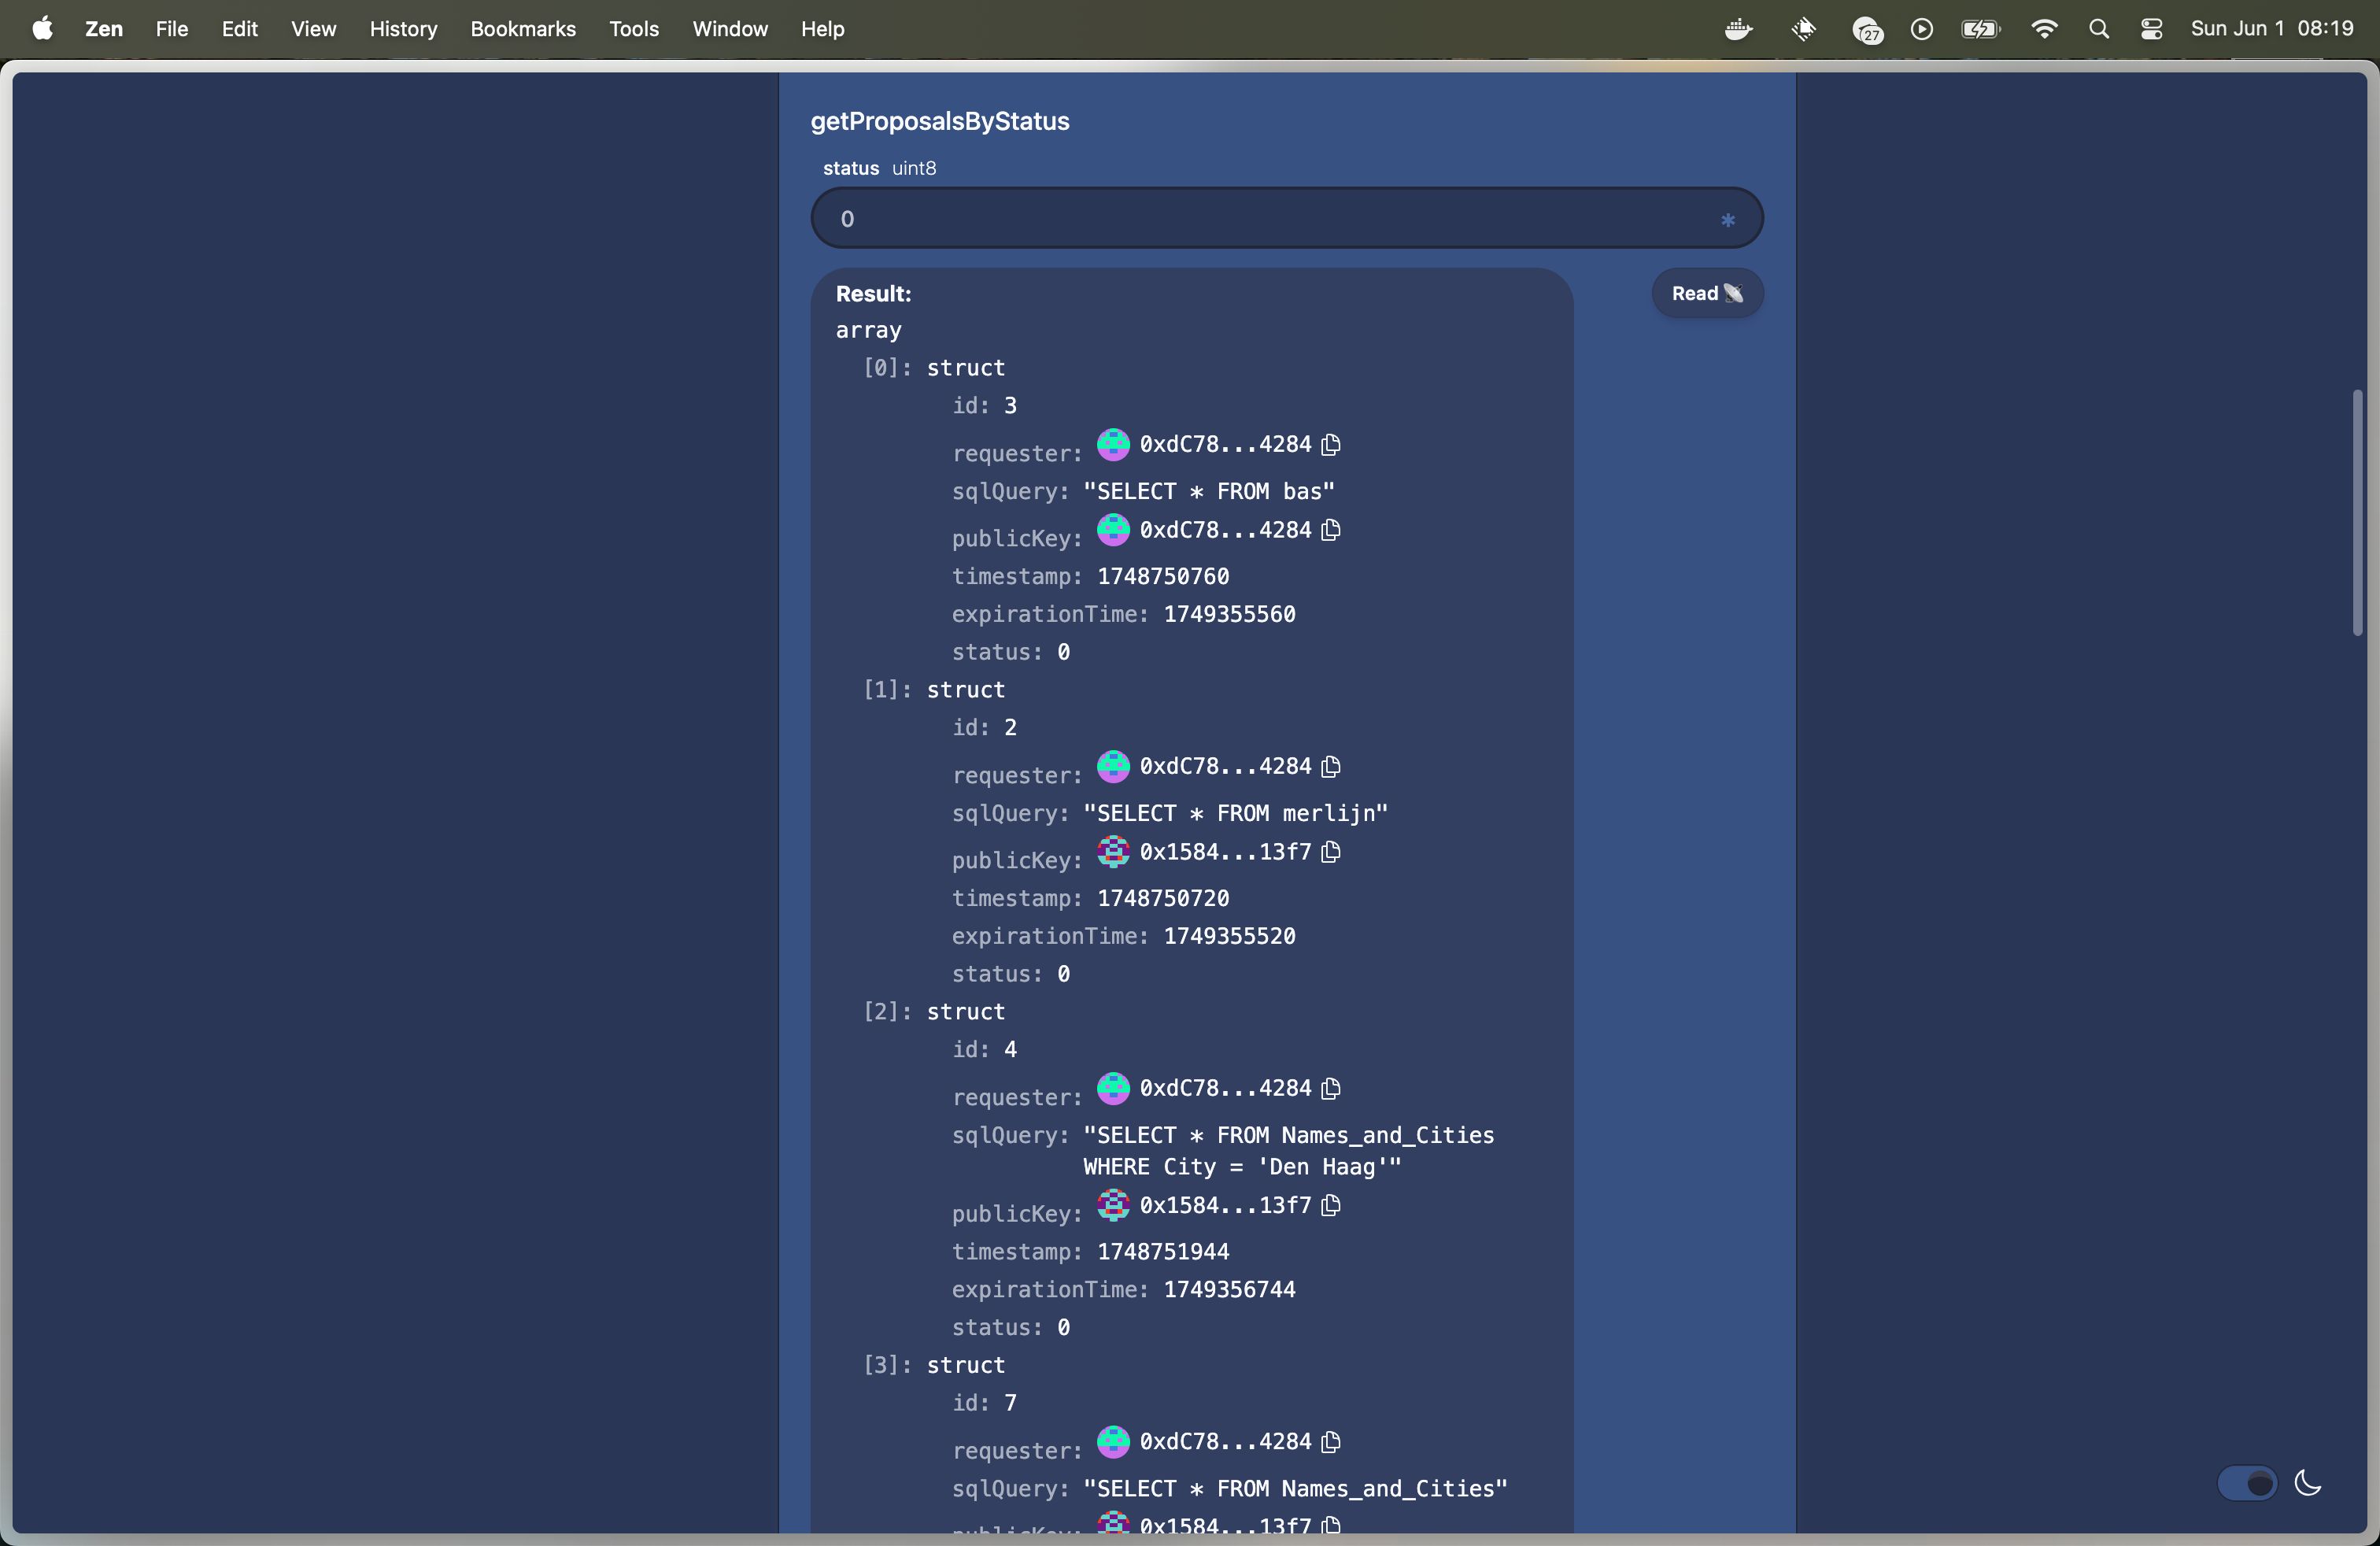
Task: Click requester blockie avatar in struct [2]
Action: (x=1113, y=1088)
